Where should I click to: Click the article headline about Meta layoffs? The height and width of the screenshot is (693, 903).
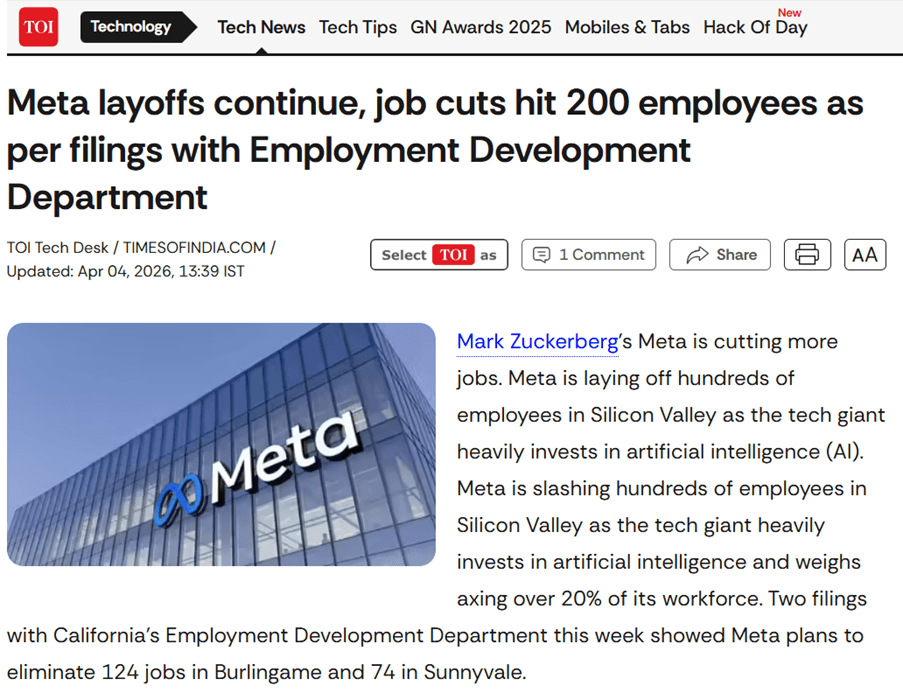click(435, 150)
